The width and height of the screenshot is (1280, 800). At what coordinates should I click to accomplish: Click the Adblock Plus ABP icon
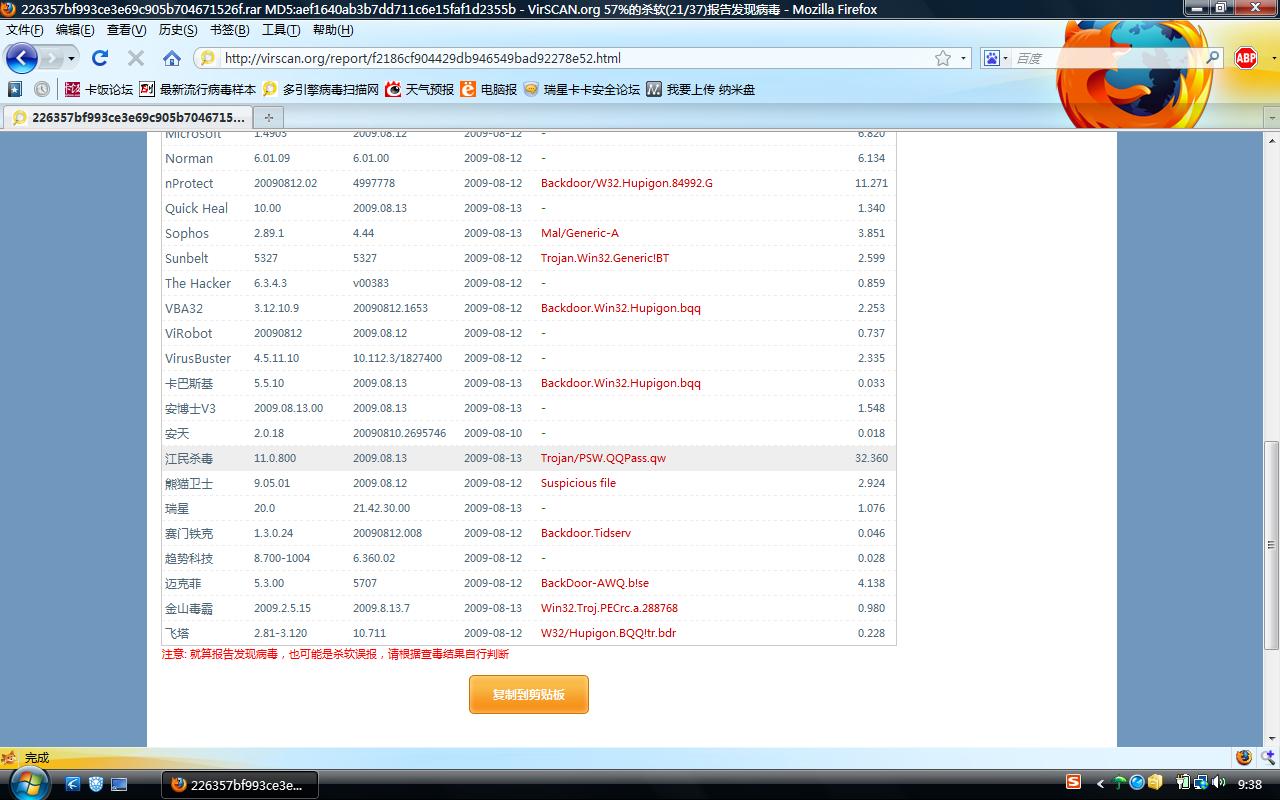tap(1245, 58)
